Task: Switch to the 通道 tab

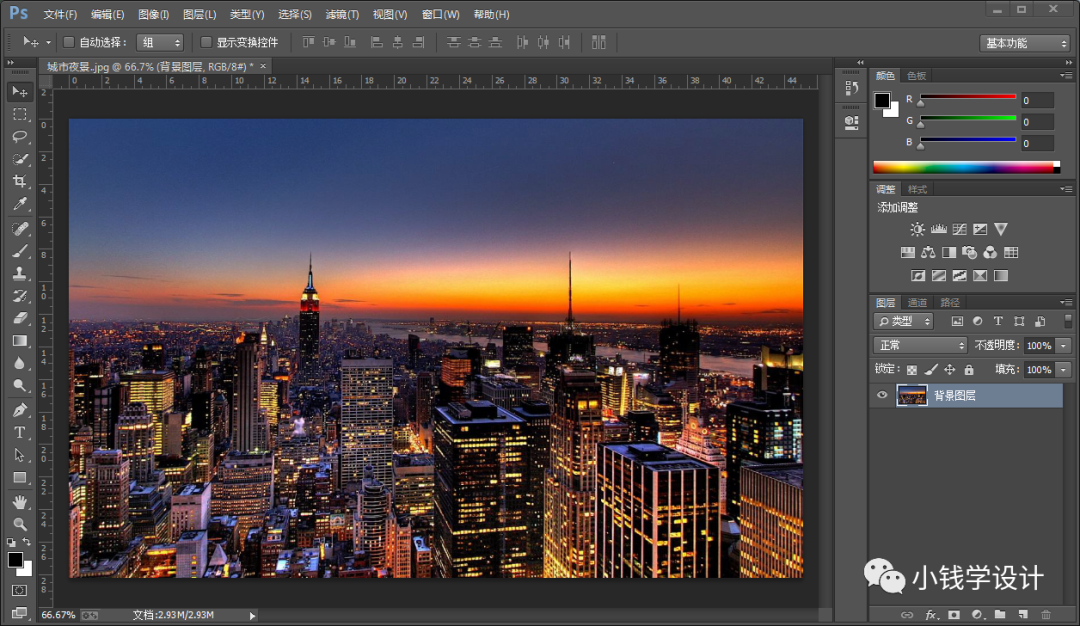Action: (x=917, y=302)
